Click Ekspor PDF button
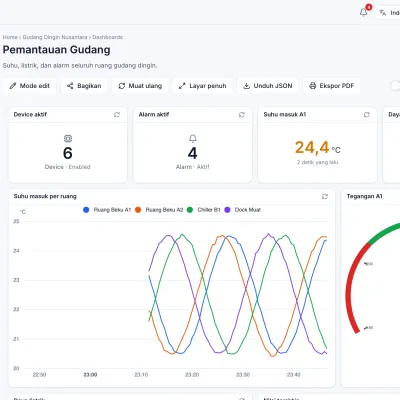Screen dimensions: 400x400 pos(332,86)
